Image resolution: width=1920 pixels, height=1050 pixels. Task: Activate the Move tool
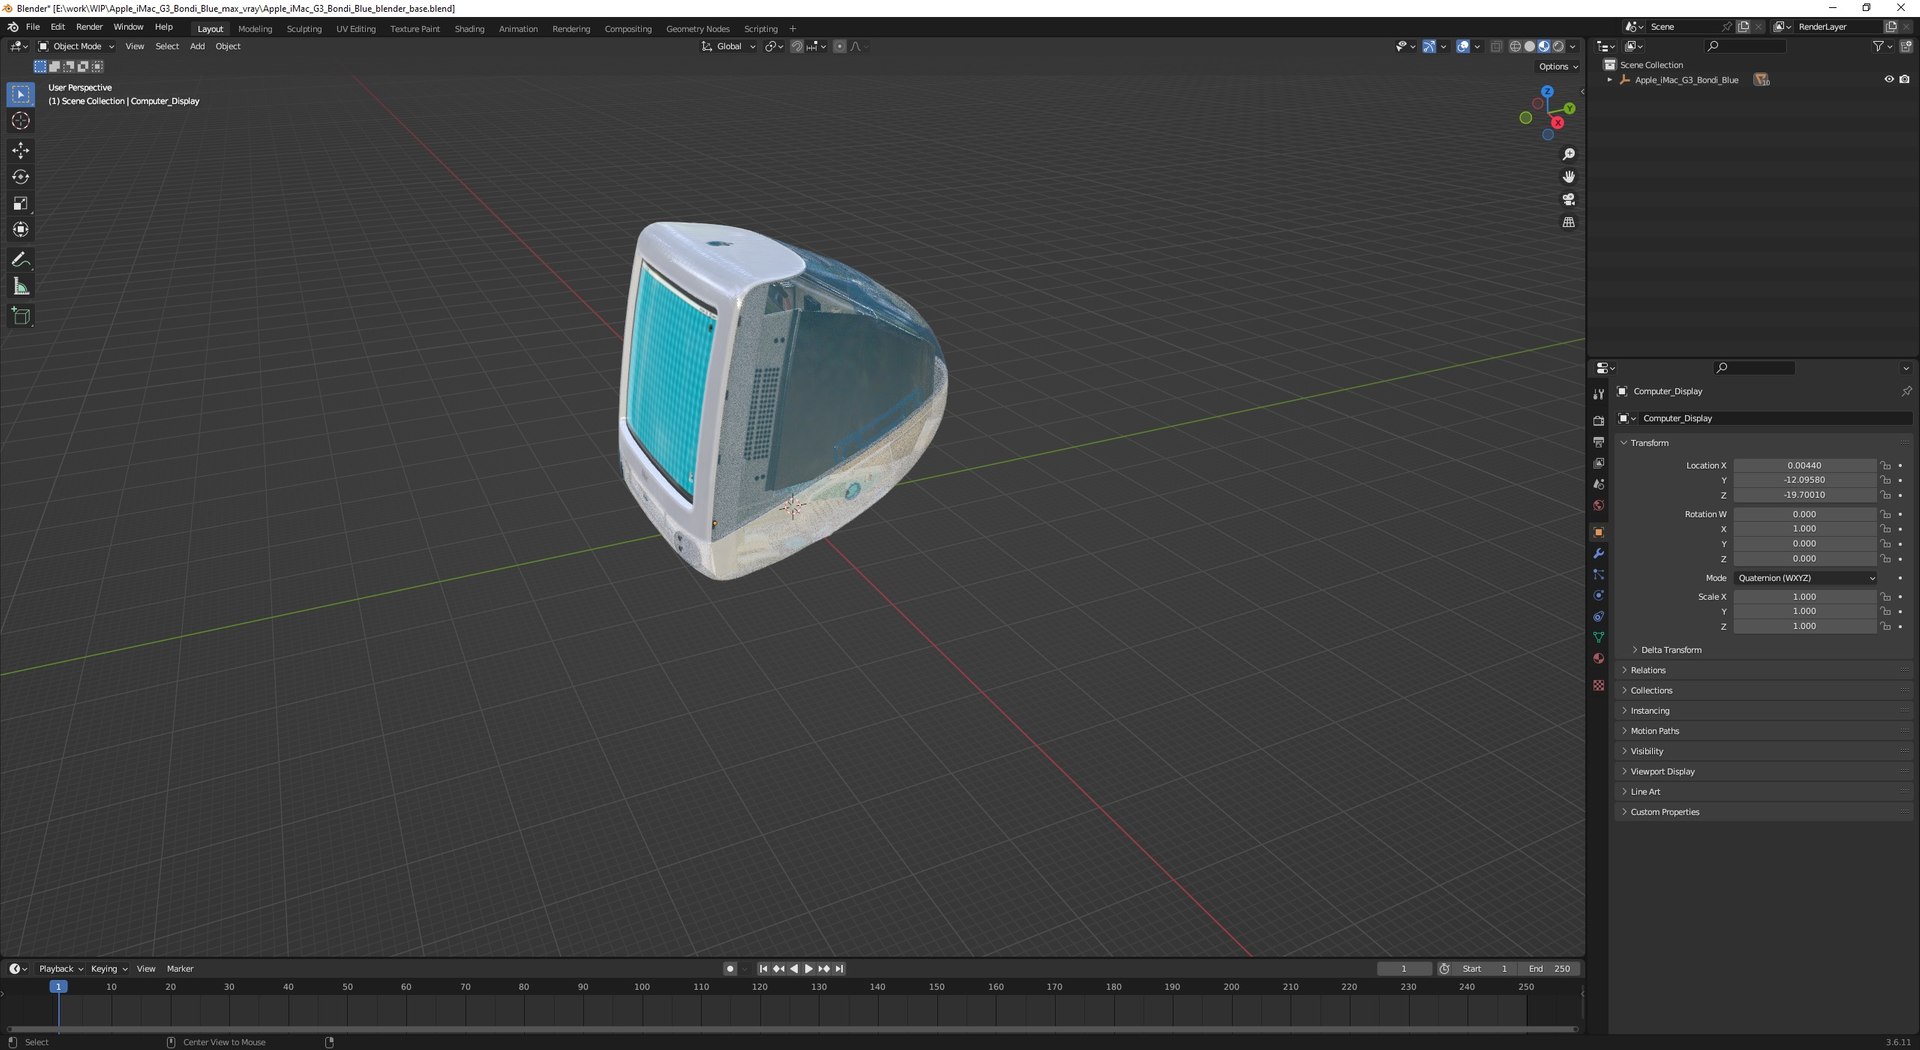(21, 150)
